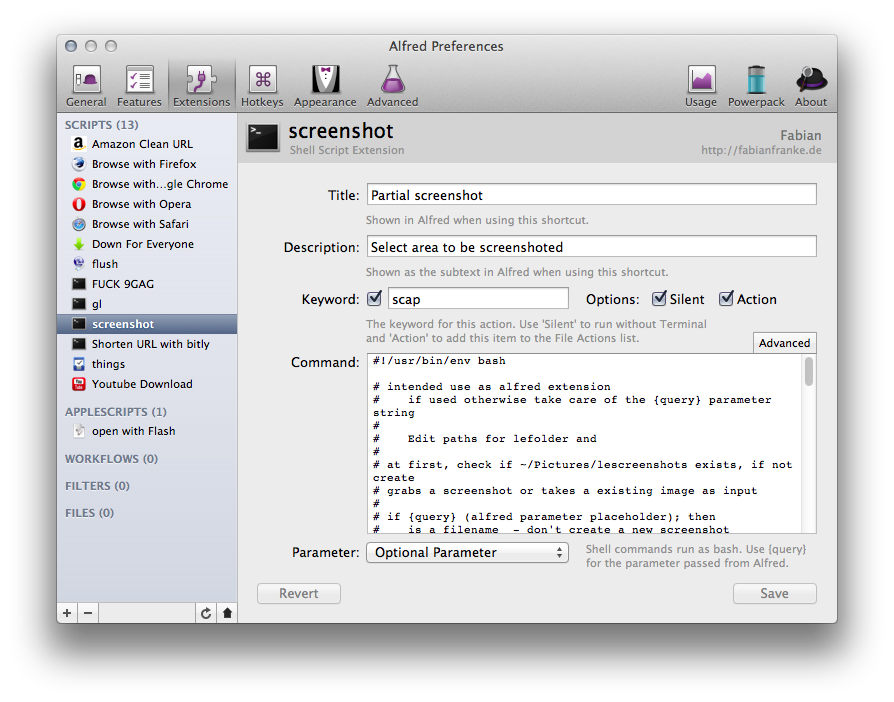Viewport: 894px width, 702px height.
Task: Open the About bowler hat icon
Action: (x=811, y=79)
